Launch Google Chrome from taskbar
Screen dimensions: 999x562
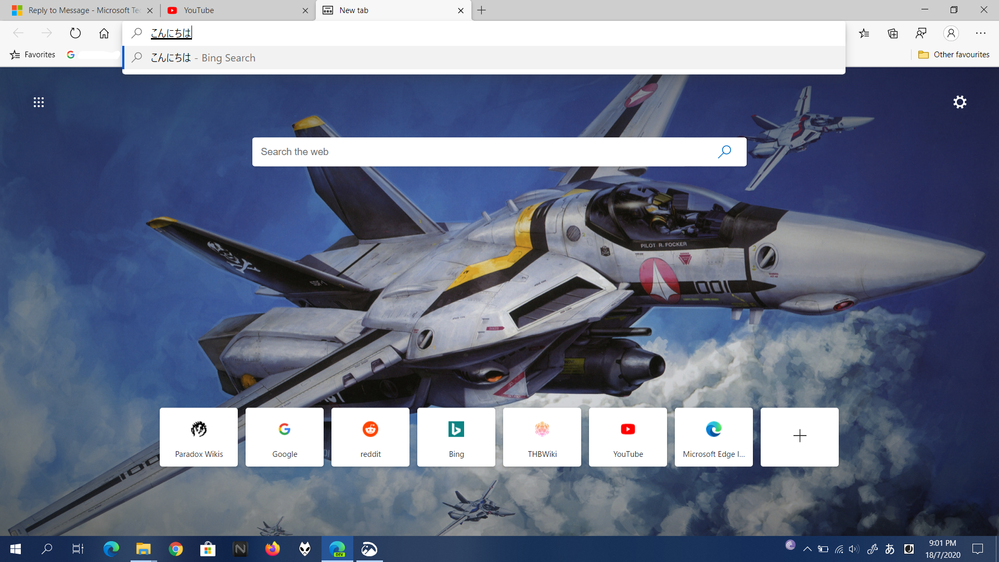tap(176, 549)
